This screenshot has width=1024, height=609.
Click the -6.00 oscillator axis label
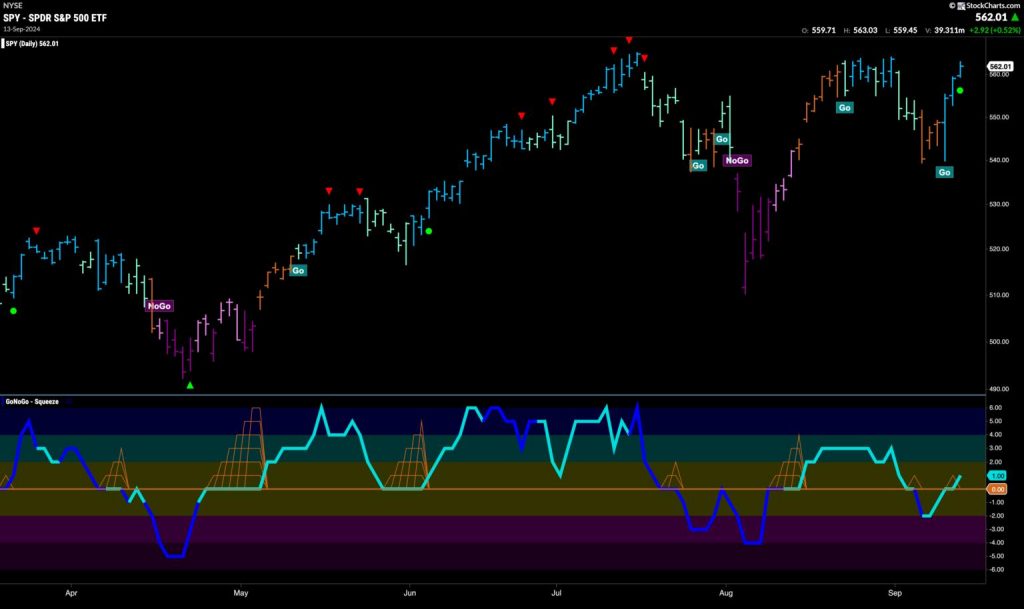[x=995, y=570]
